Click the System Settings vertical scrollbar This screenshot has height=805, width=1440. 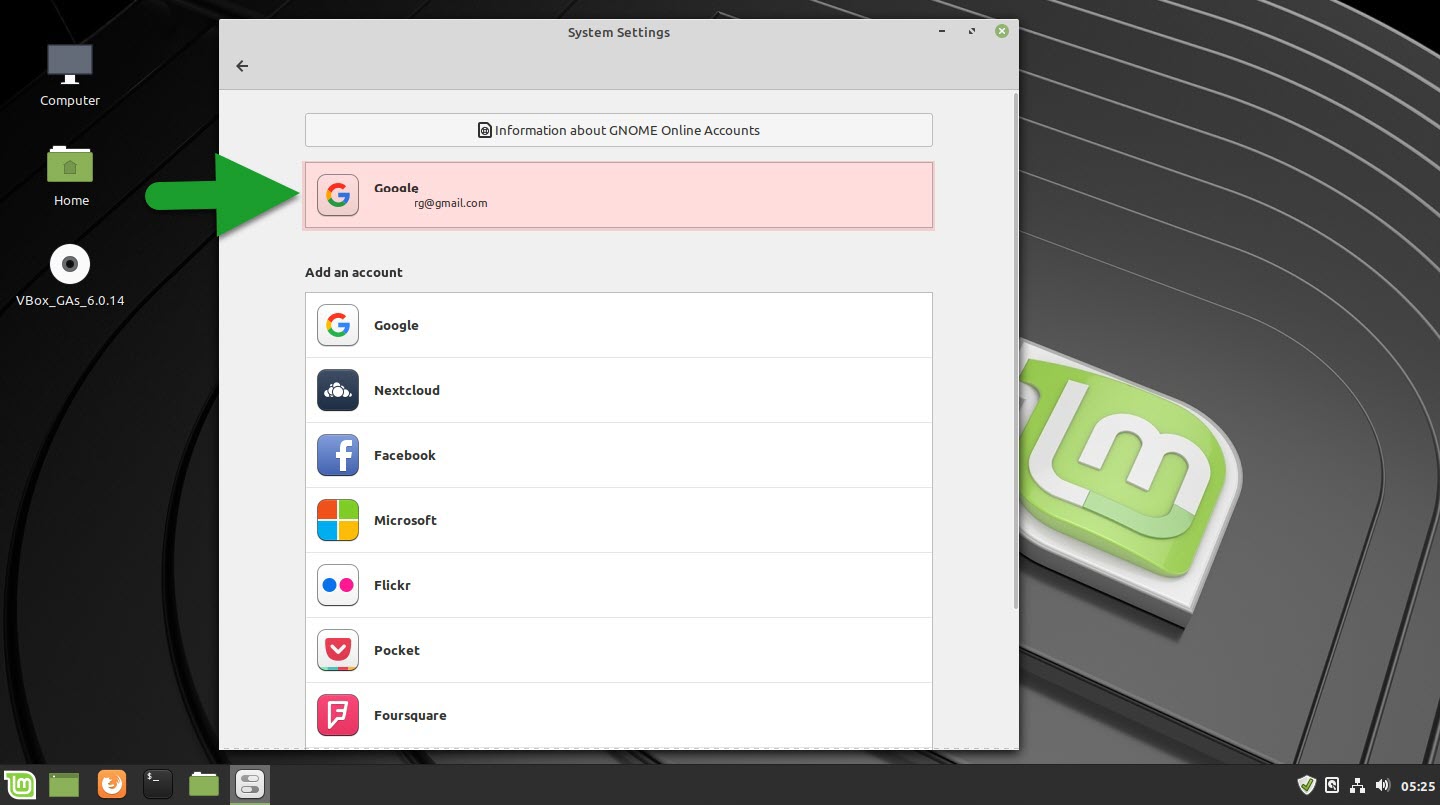pos(1016,350)
